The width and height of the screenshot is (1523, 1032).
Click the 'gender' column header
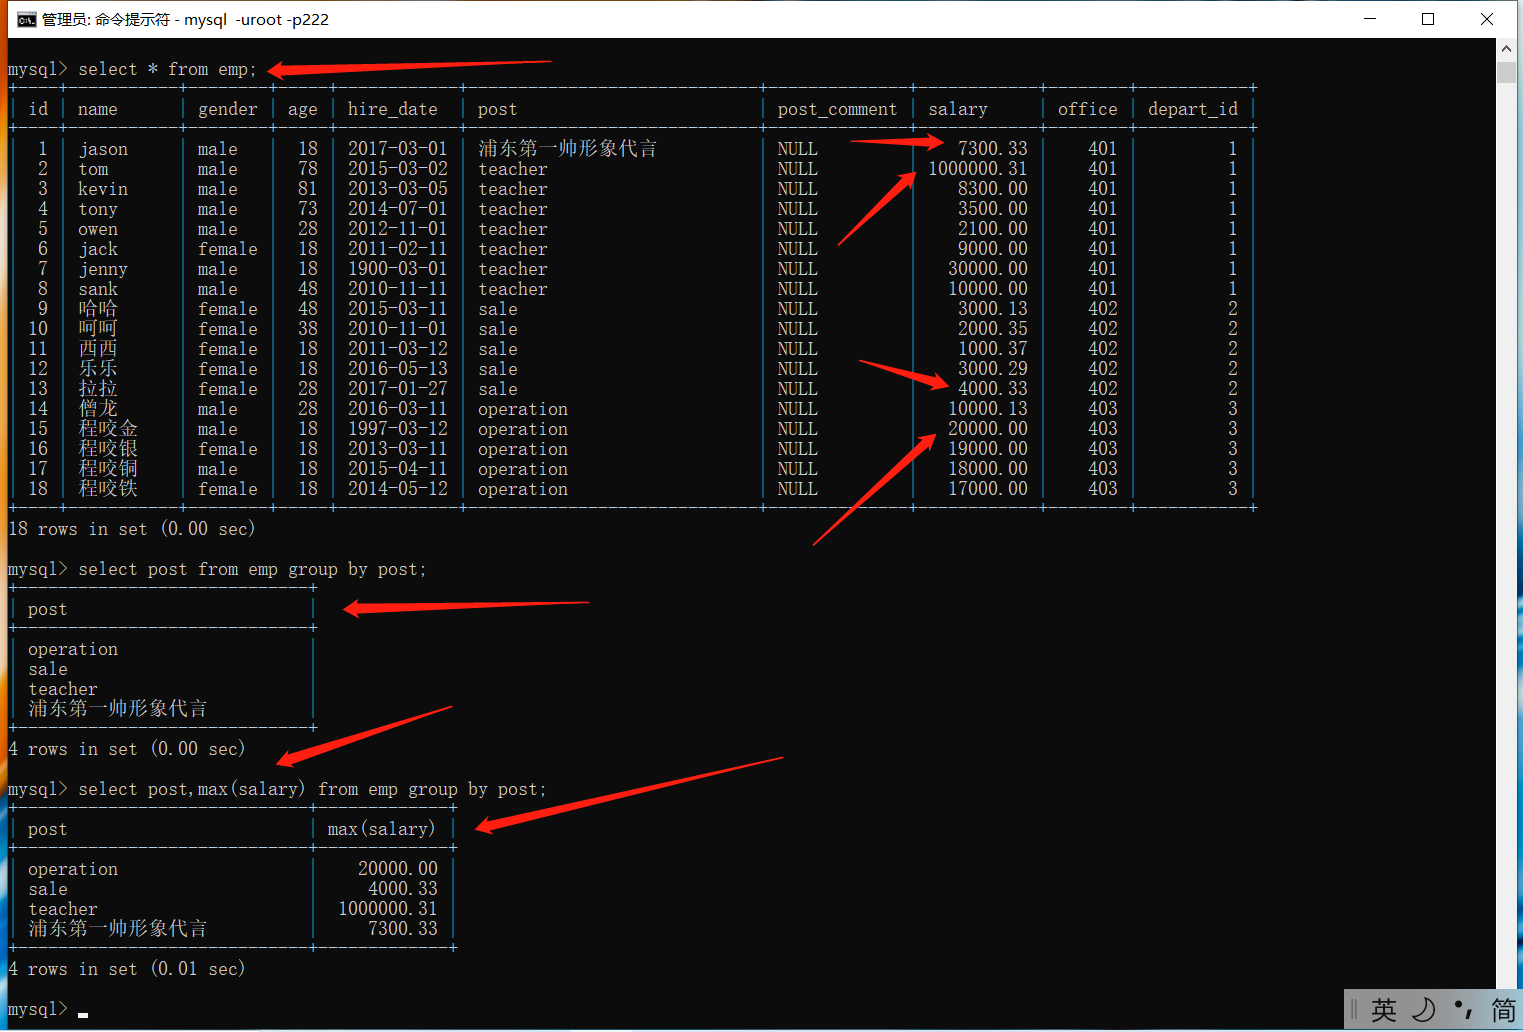228,109
